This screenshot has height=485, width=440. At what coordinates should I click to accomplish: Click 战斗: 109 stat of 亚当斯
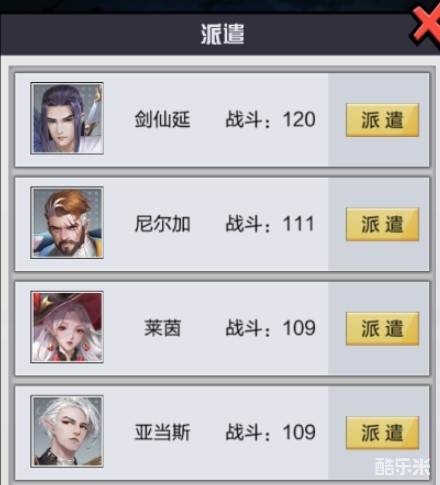click(270, 432)
